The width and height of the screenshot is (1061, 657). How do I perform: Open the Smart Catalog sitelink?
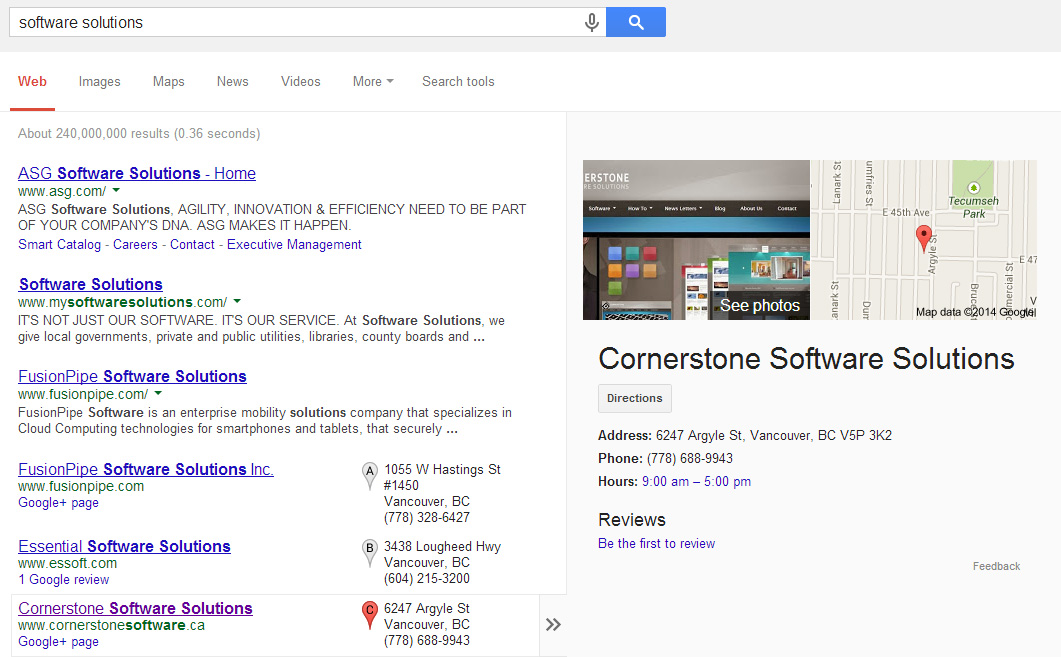(x=60, y=244)
